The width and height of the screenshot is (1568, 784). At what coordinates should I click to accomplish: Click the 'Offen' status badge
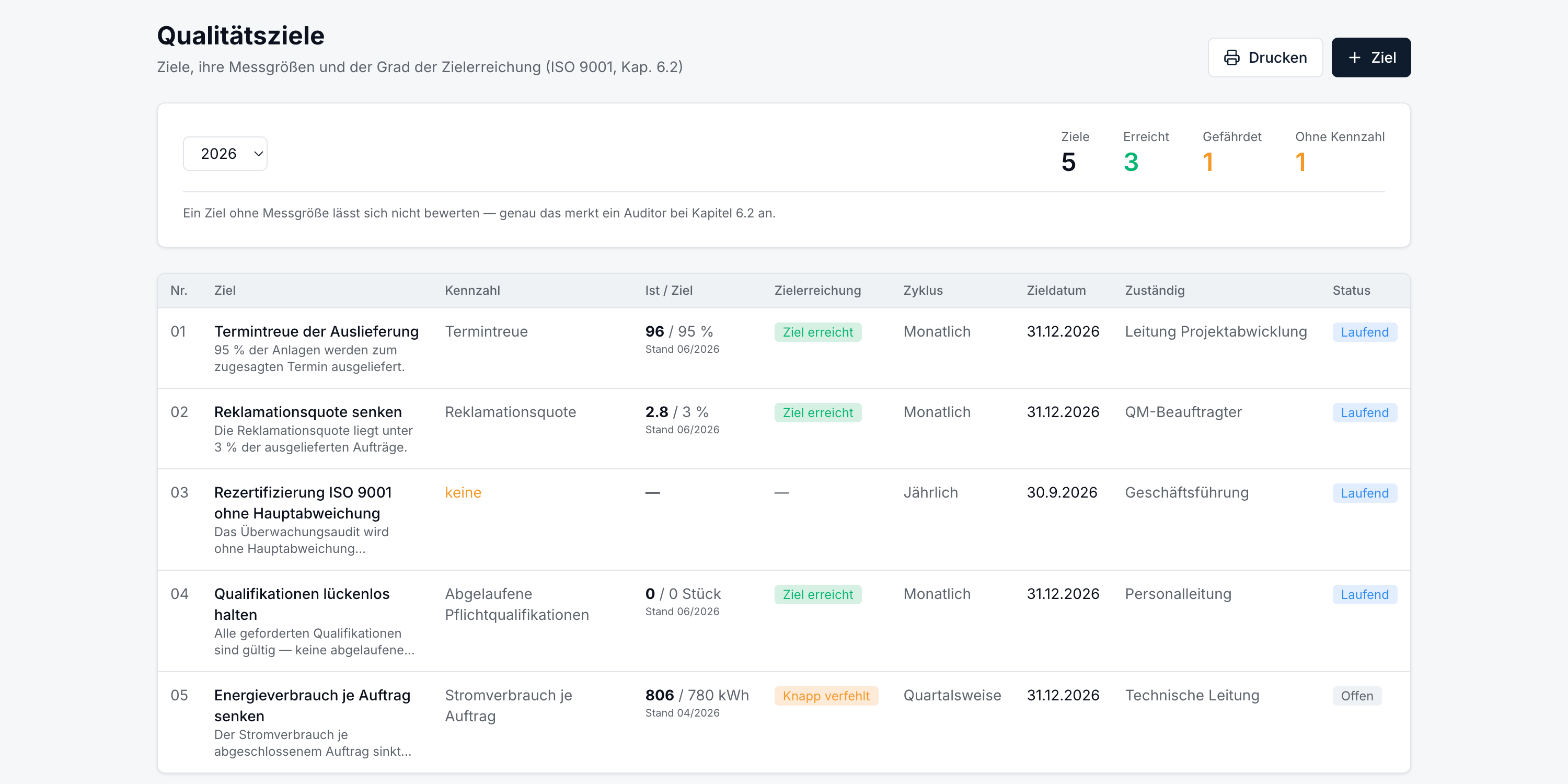click(x=1357, y=696)
